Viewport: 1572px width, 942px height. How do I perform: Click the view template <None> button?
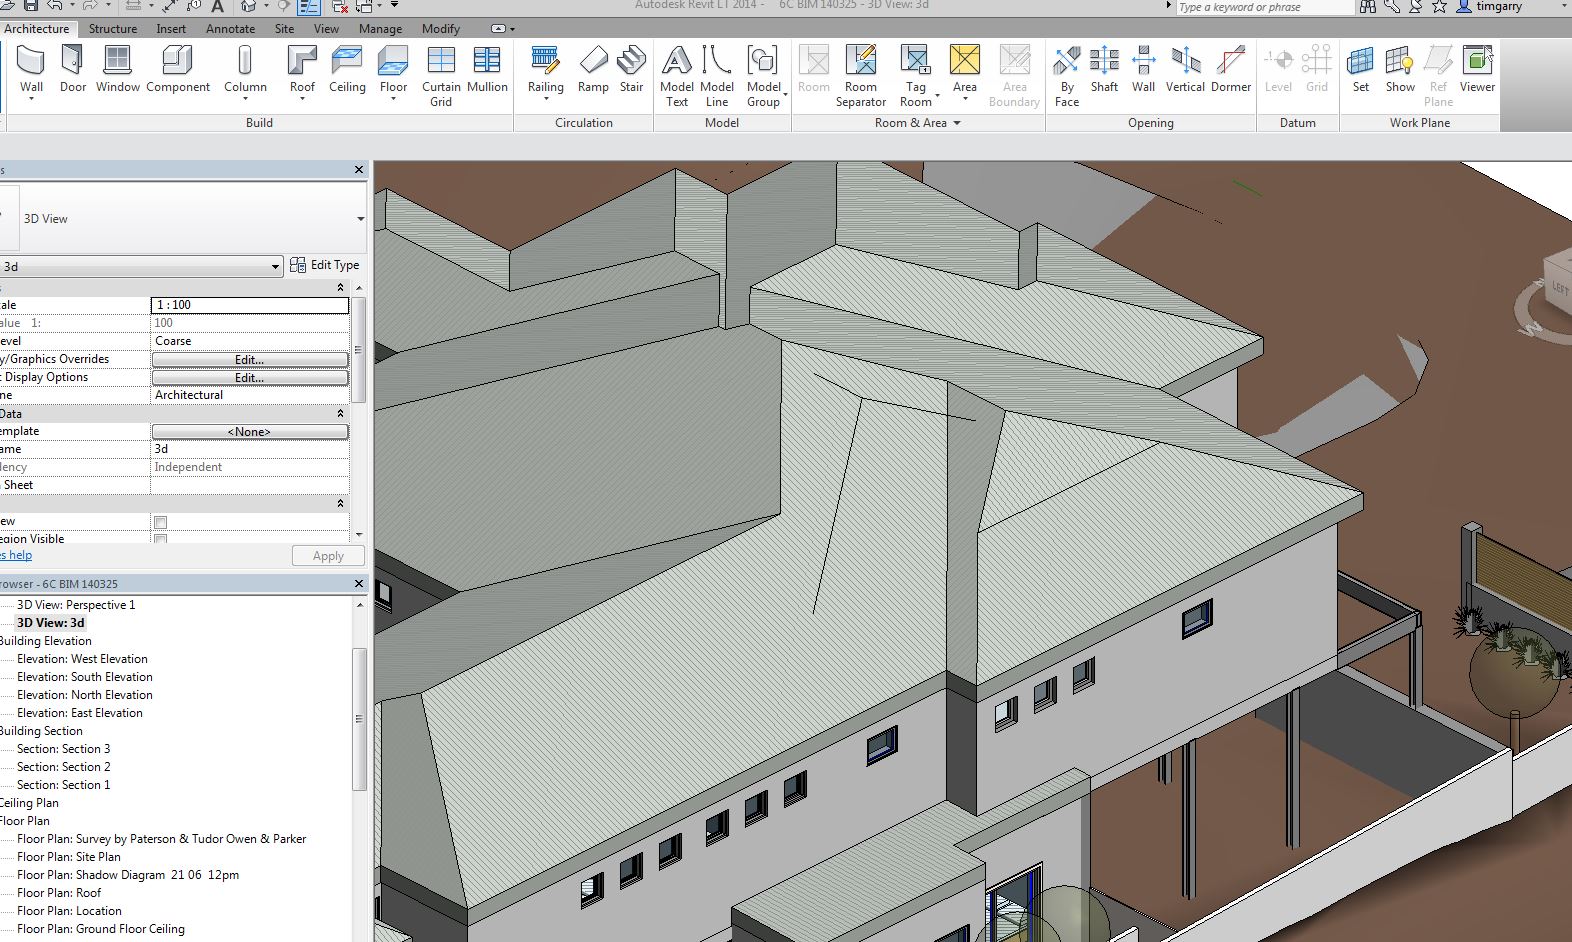pyautogui.click(x=249, y=432)
